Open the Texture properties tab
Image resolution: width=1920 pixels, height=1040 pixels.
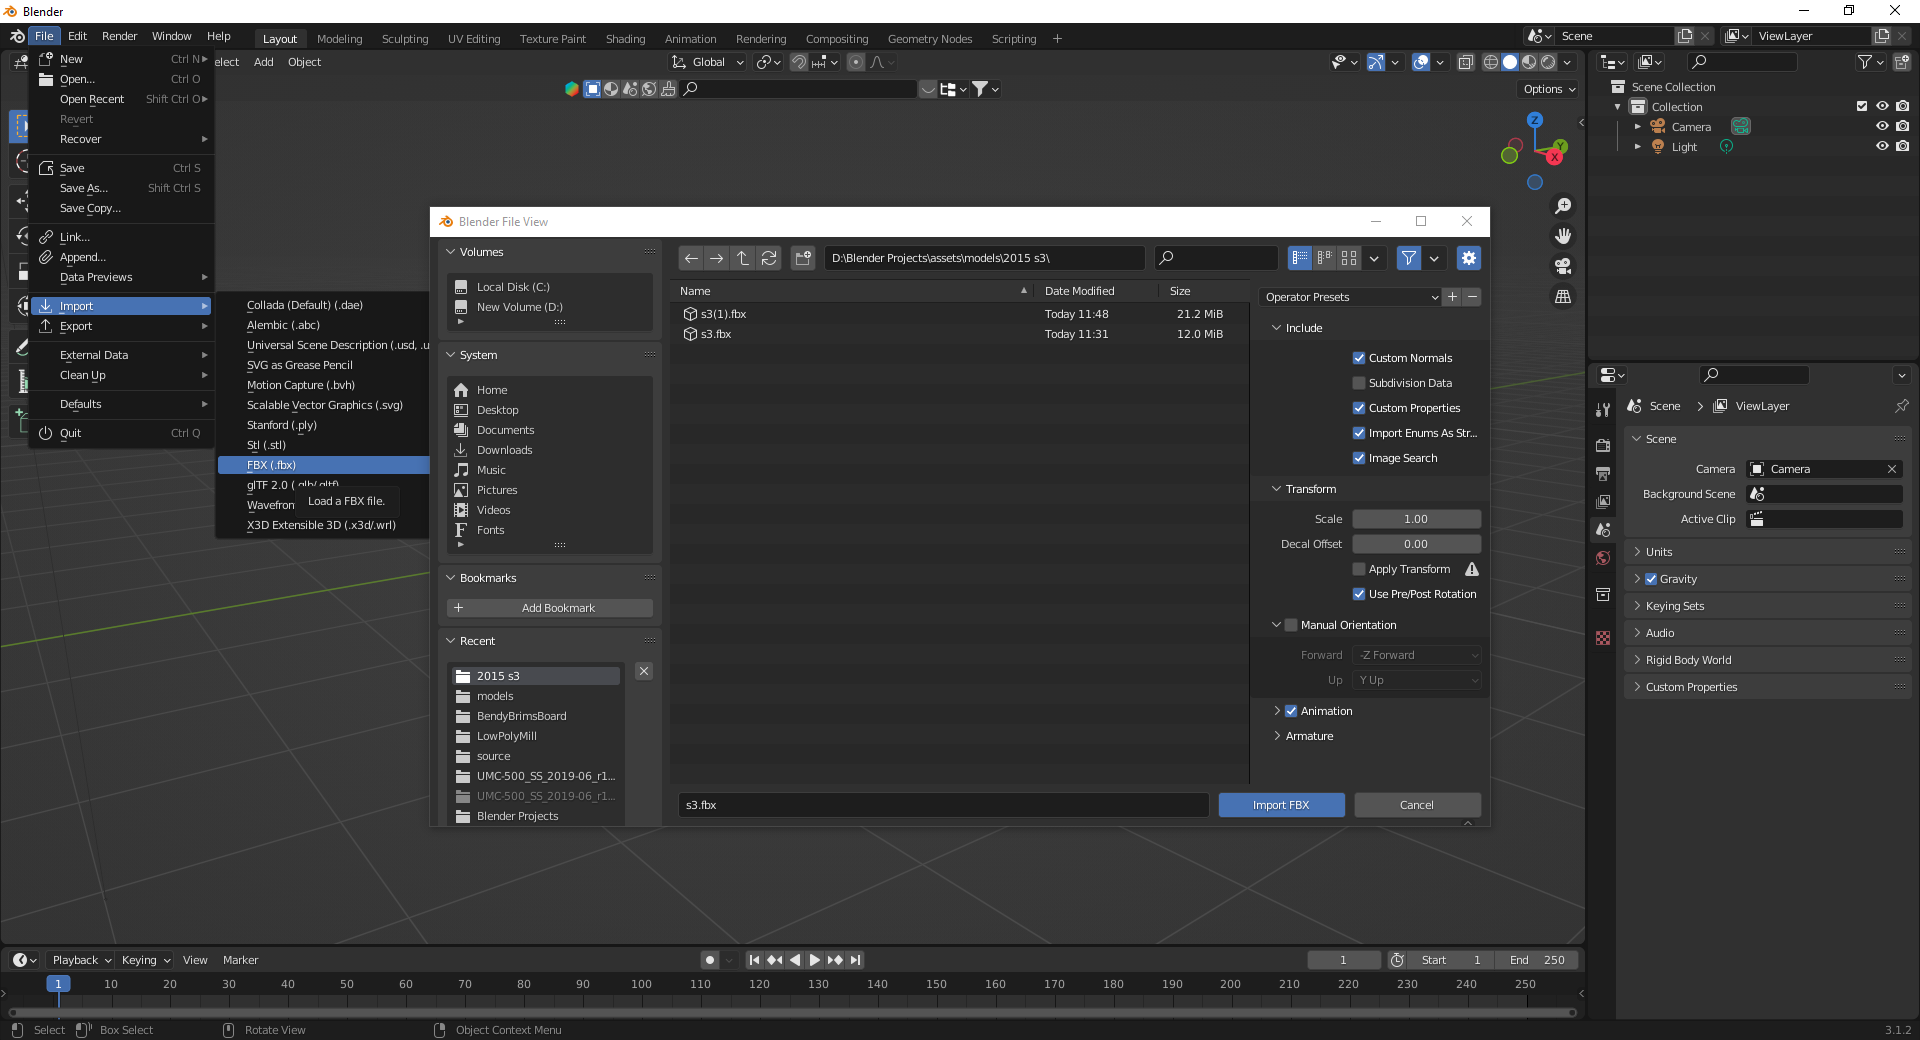pos(1603,638)
